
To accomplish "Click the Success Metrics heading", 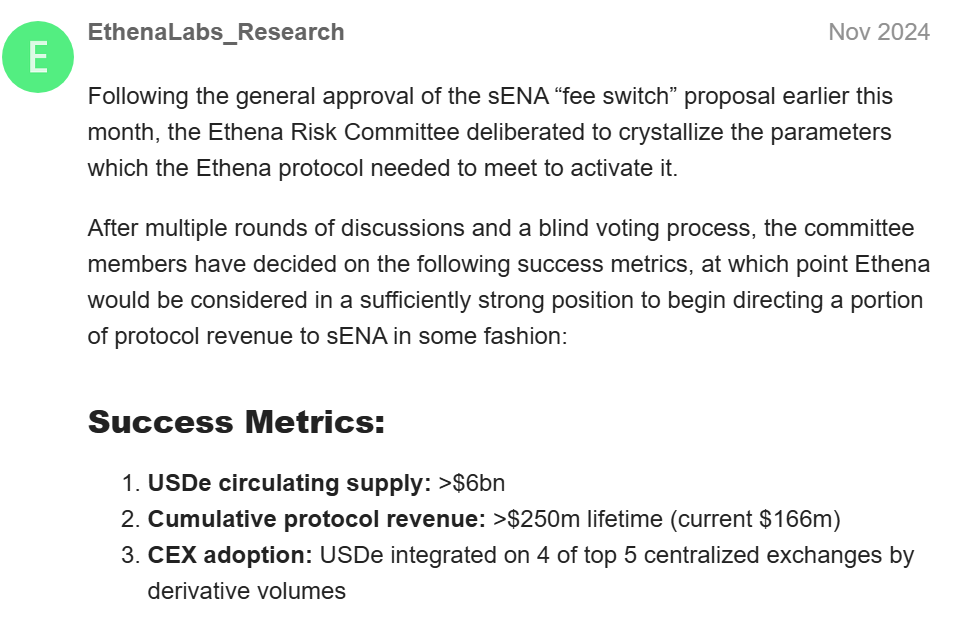I will [x=236, y=421].
